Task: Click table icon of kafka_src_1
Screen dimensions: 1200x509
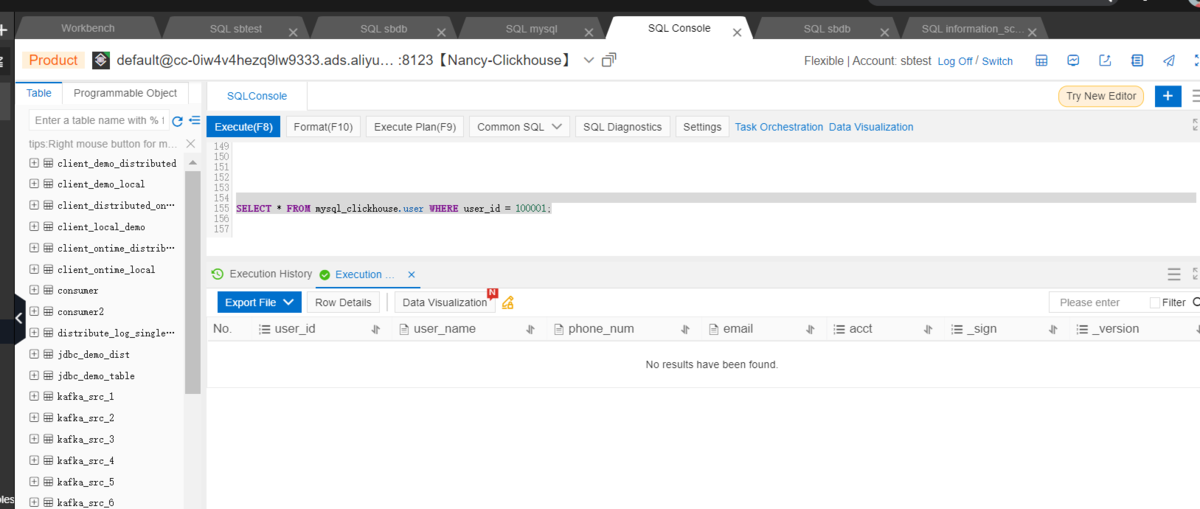Action: [48, 397]
